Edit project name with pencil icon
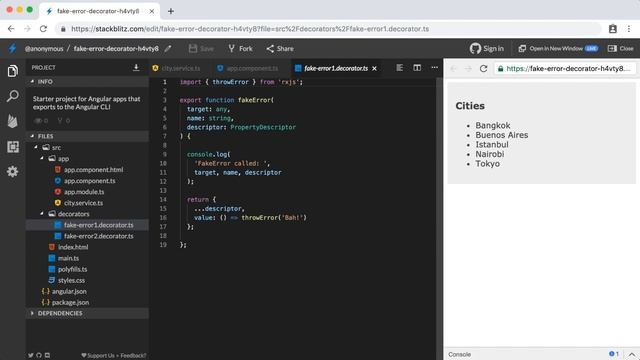The image size is (640, 360). [168, 49]
